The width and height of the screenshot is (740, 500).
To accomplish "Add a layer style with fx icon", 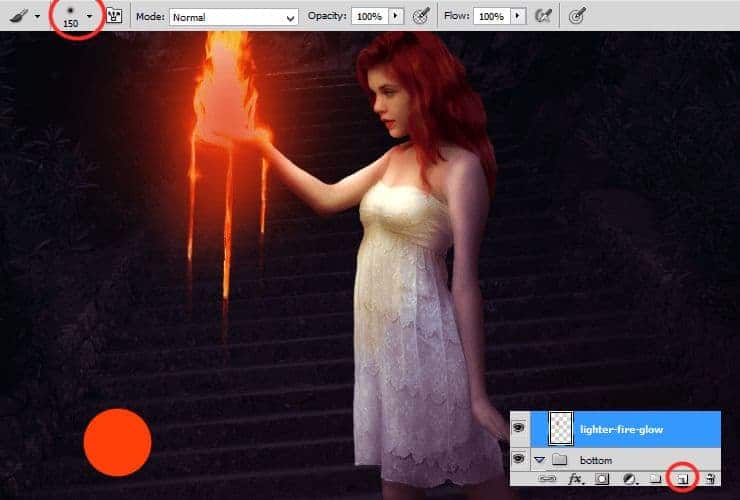I will tap(575, 480).
